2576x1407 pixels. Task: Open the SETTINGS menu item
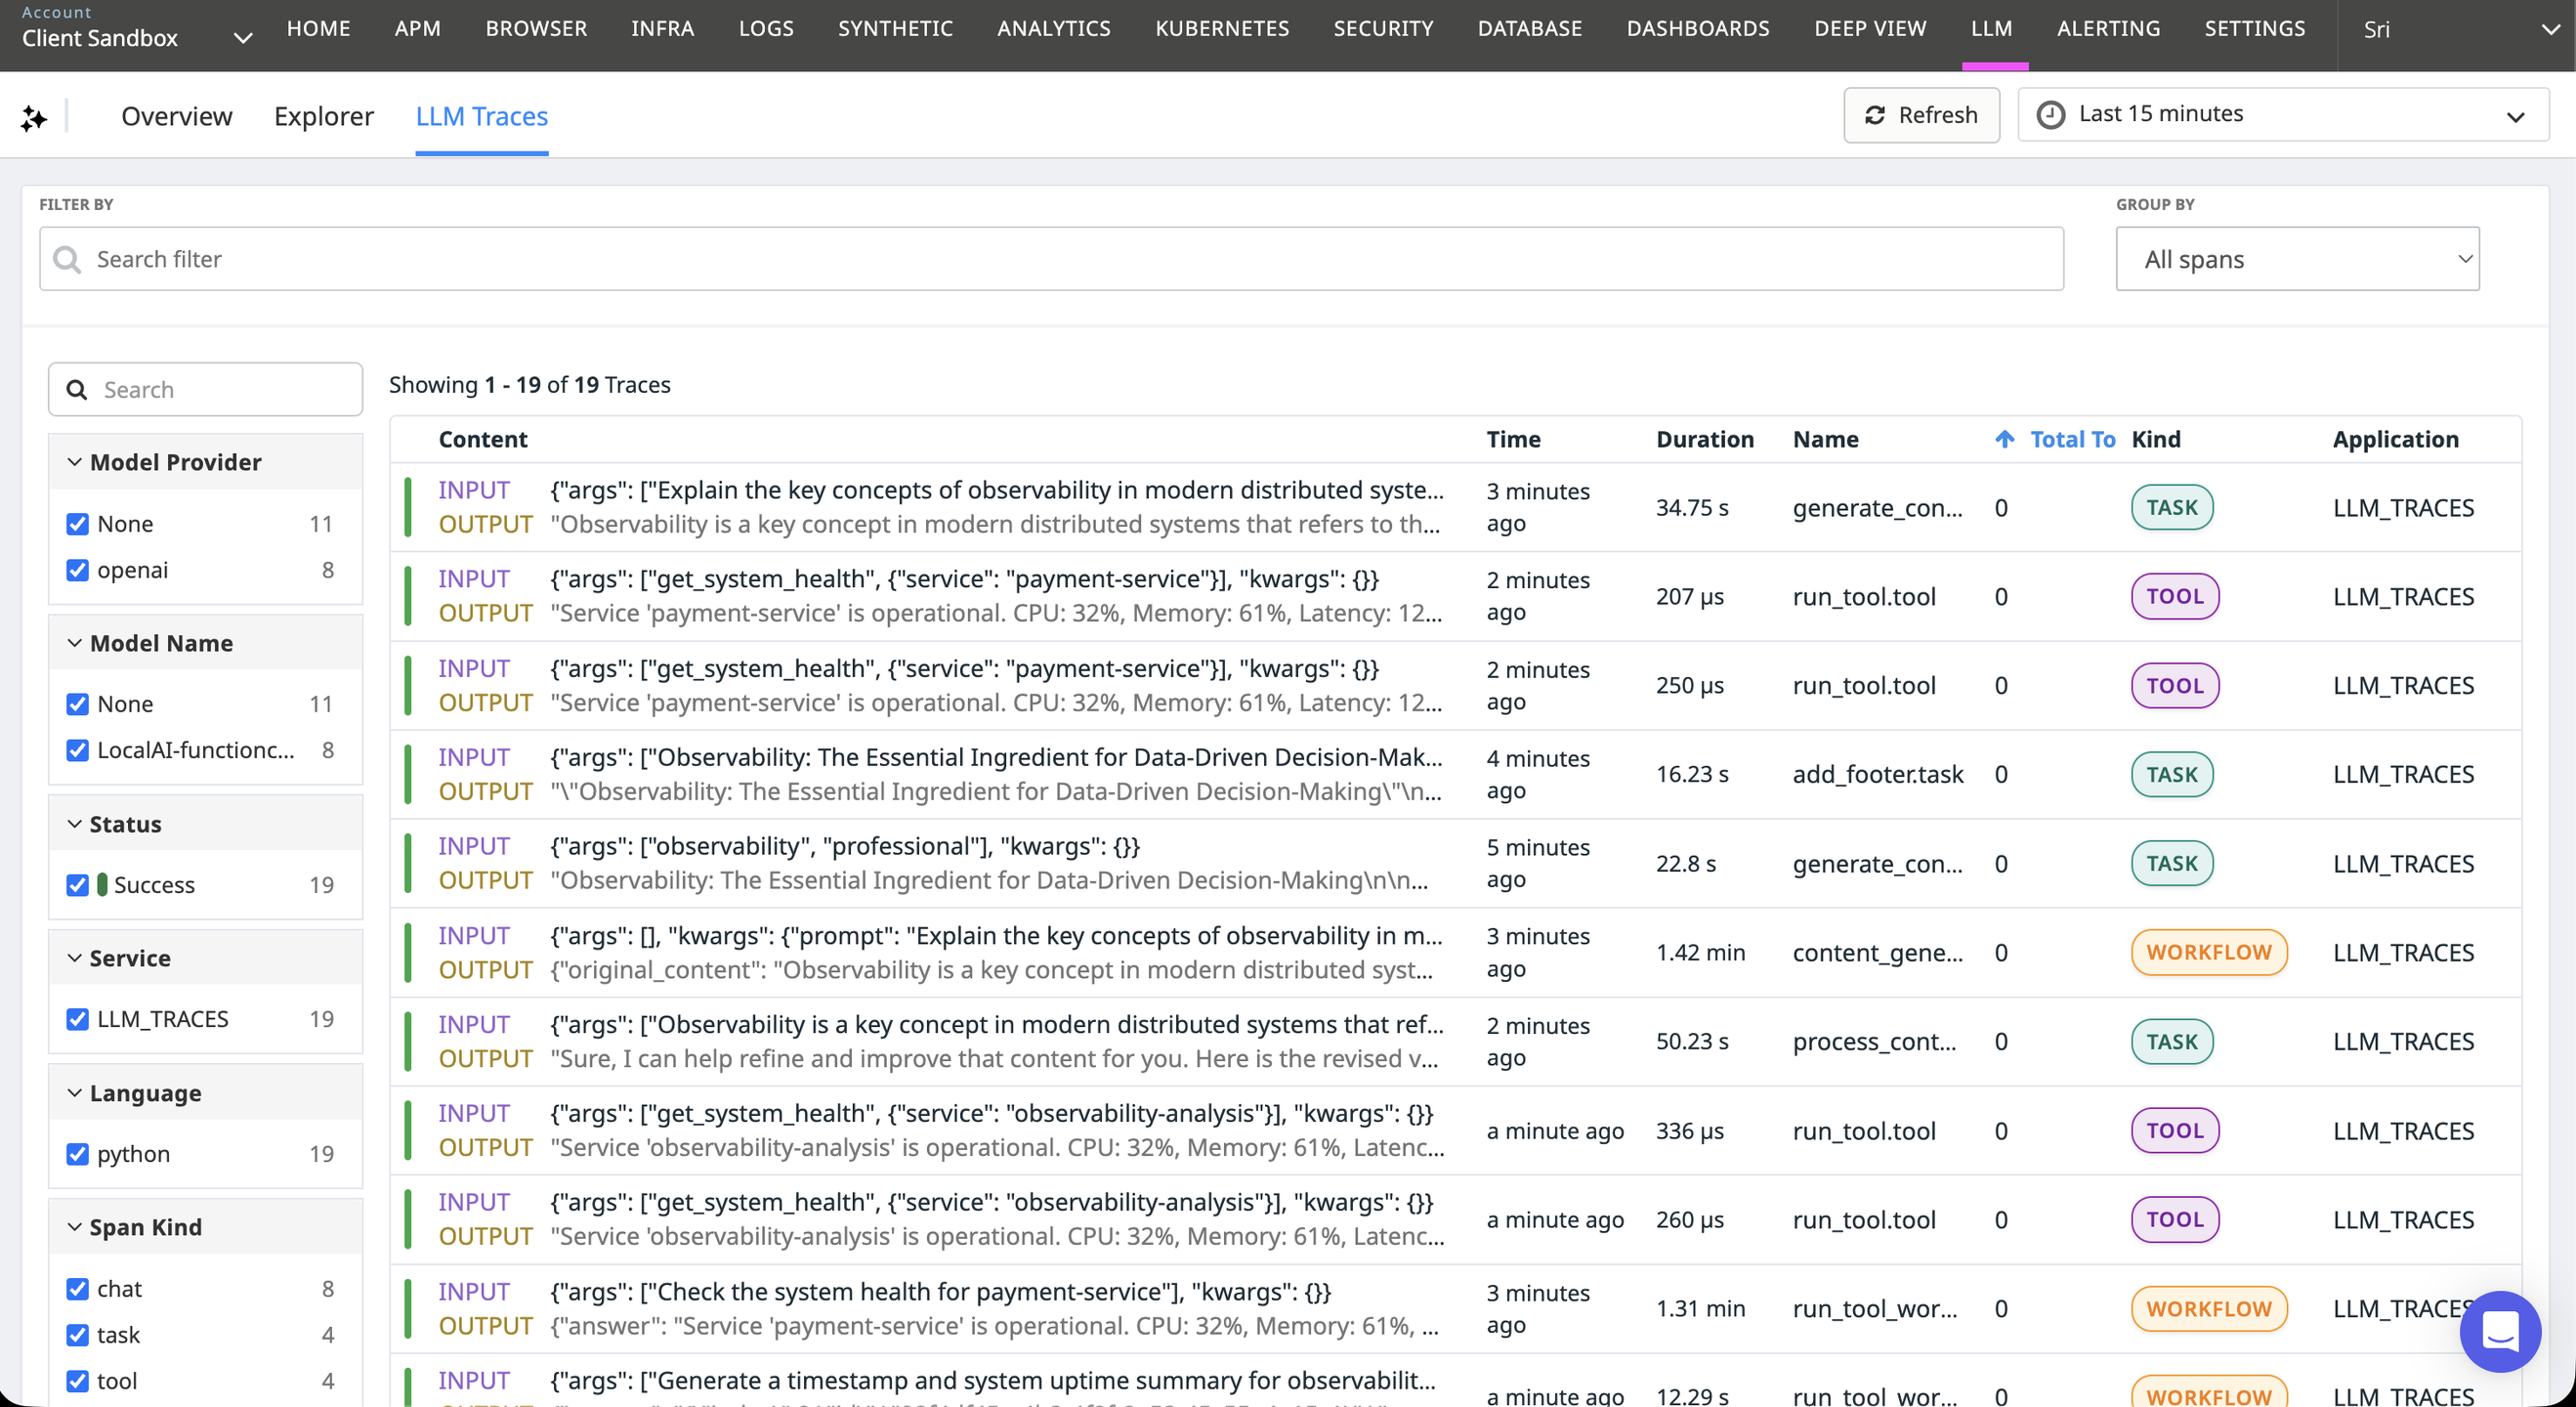2255,29
